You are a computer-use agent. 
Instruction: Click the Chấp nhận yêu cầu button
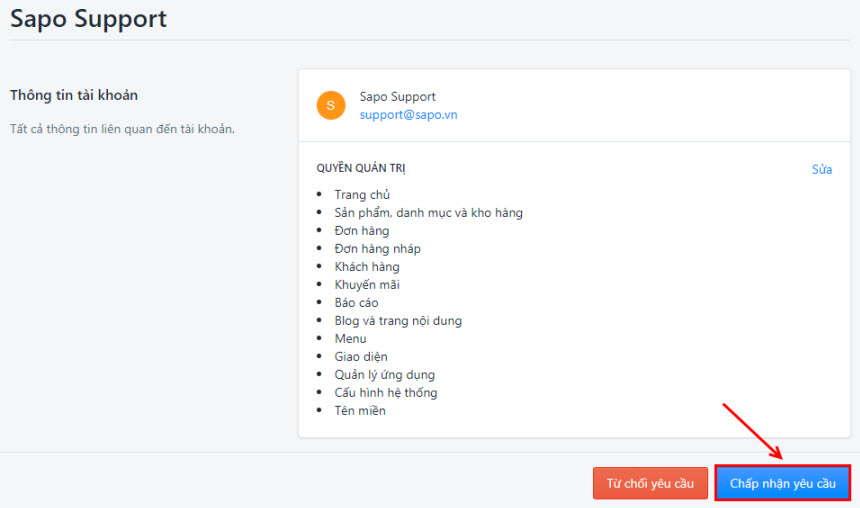[x=783, y=483]
